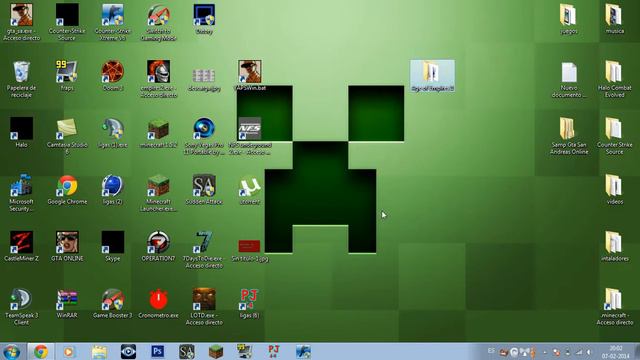Open the Counter-Strike Xtreme V6 shortcut
This screenshot has width=640, height=360.
(x=113, y=22)
